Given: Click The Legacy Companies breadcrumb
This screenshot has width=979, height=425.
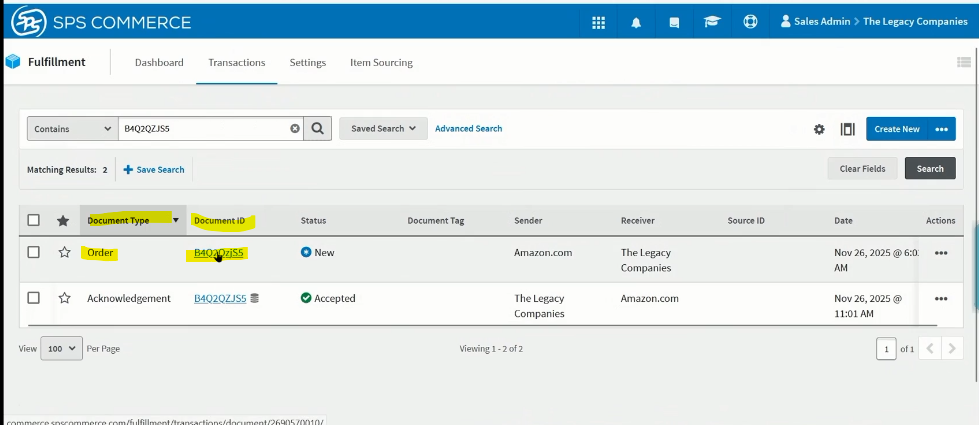Looking at the screenshot, I should pos(915,22).
